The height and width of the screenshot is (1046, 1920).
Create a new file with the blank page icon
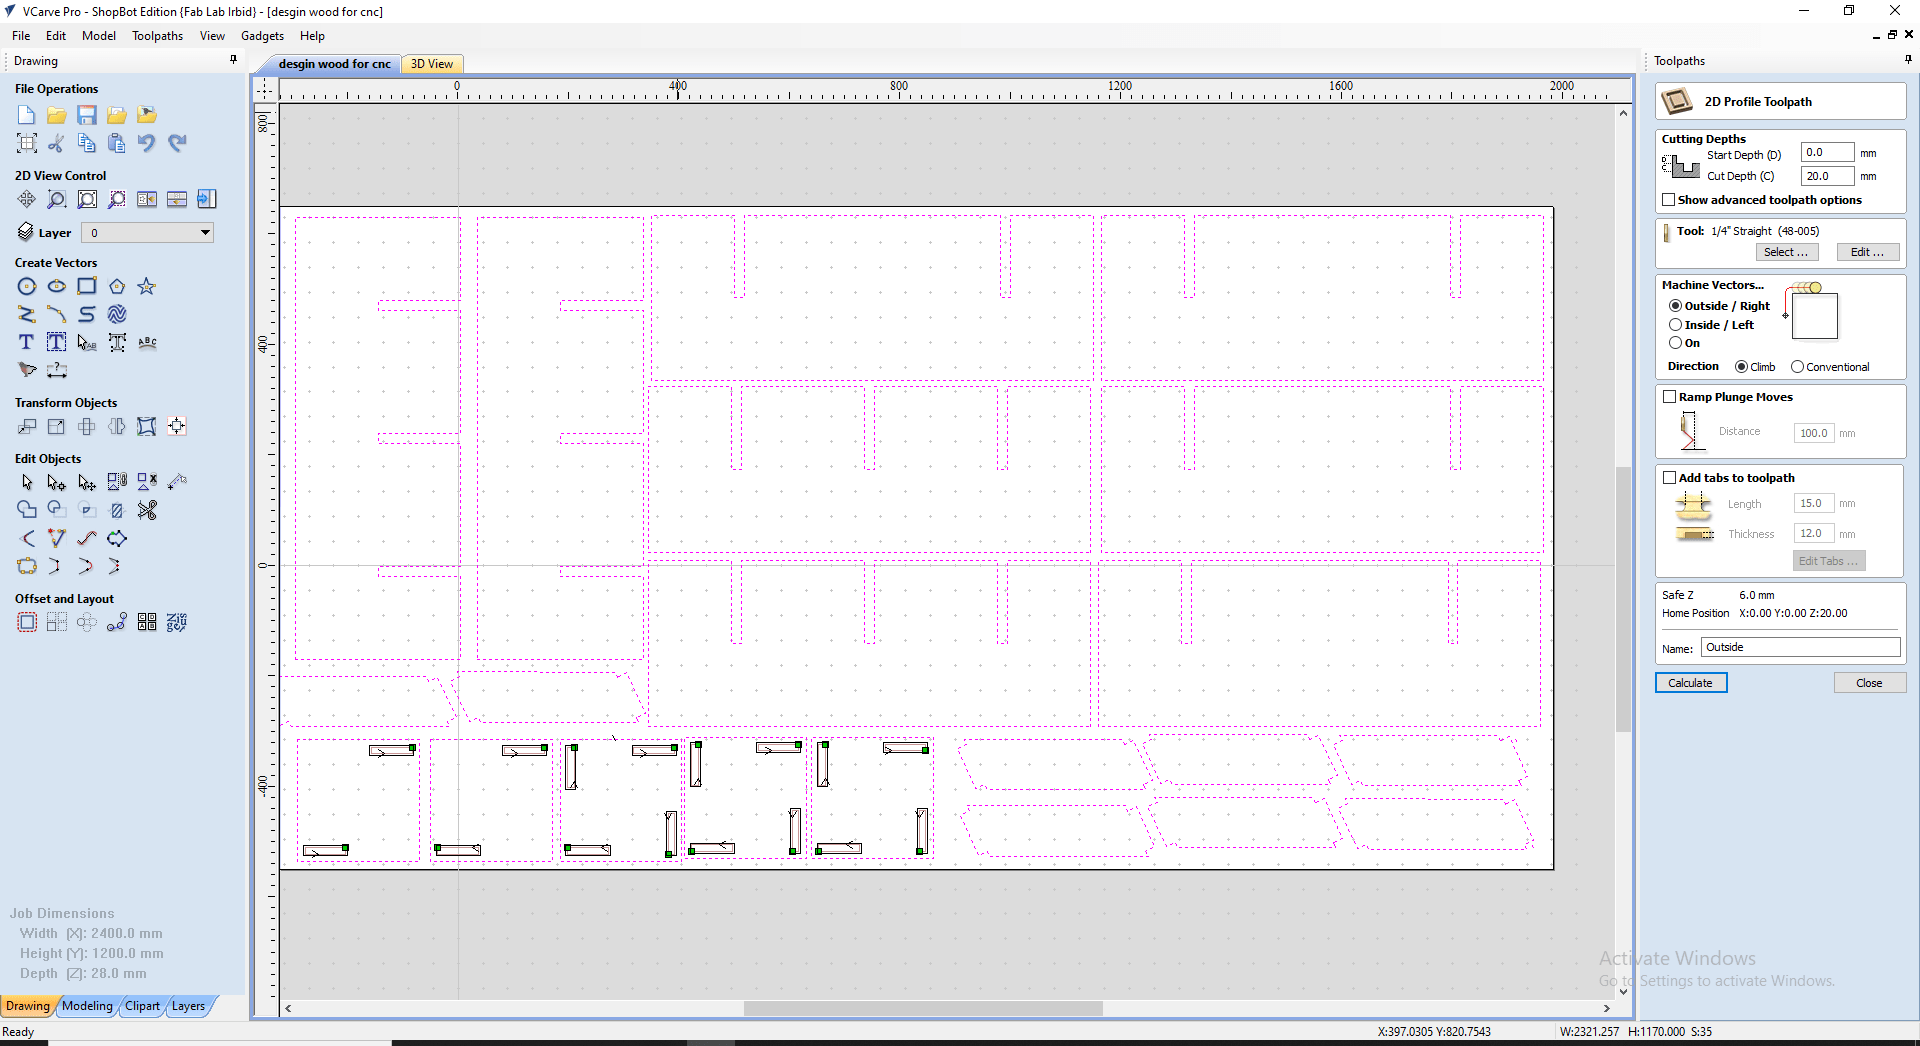click(27, 115)
